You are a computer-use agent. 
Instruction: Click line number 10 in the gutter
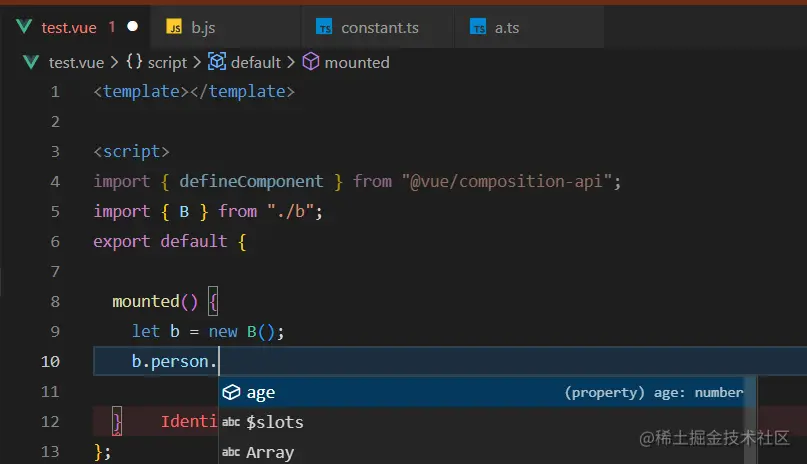click(x=50, y=362)
